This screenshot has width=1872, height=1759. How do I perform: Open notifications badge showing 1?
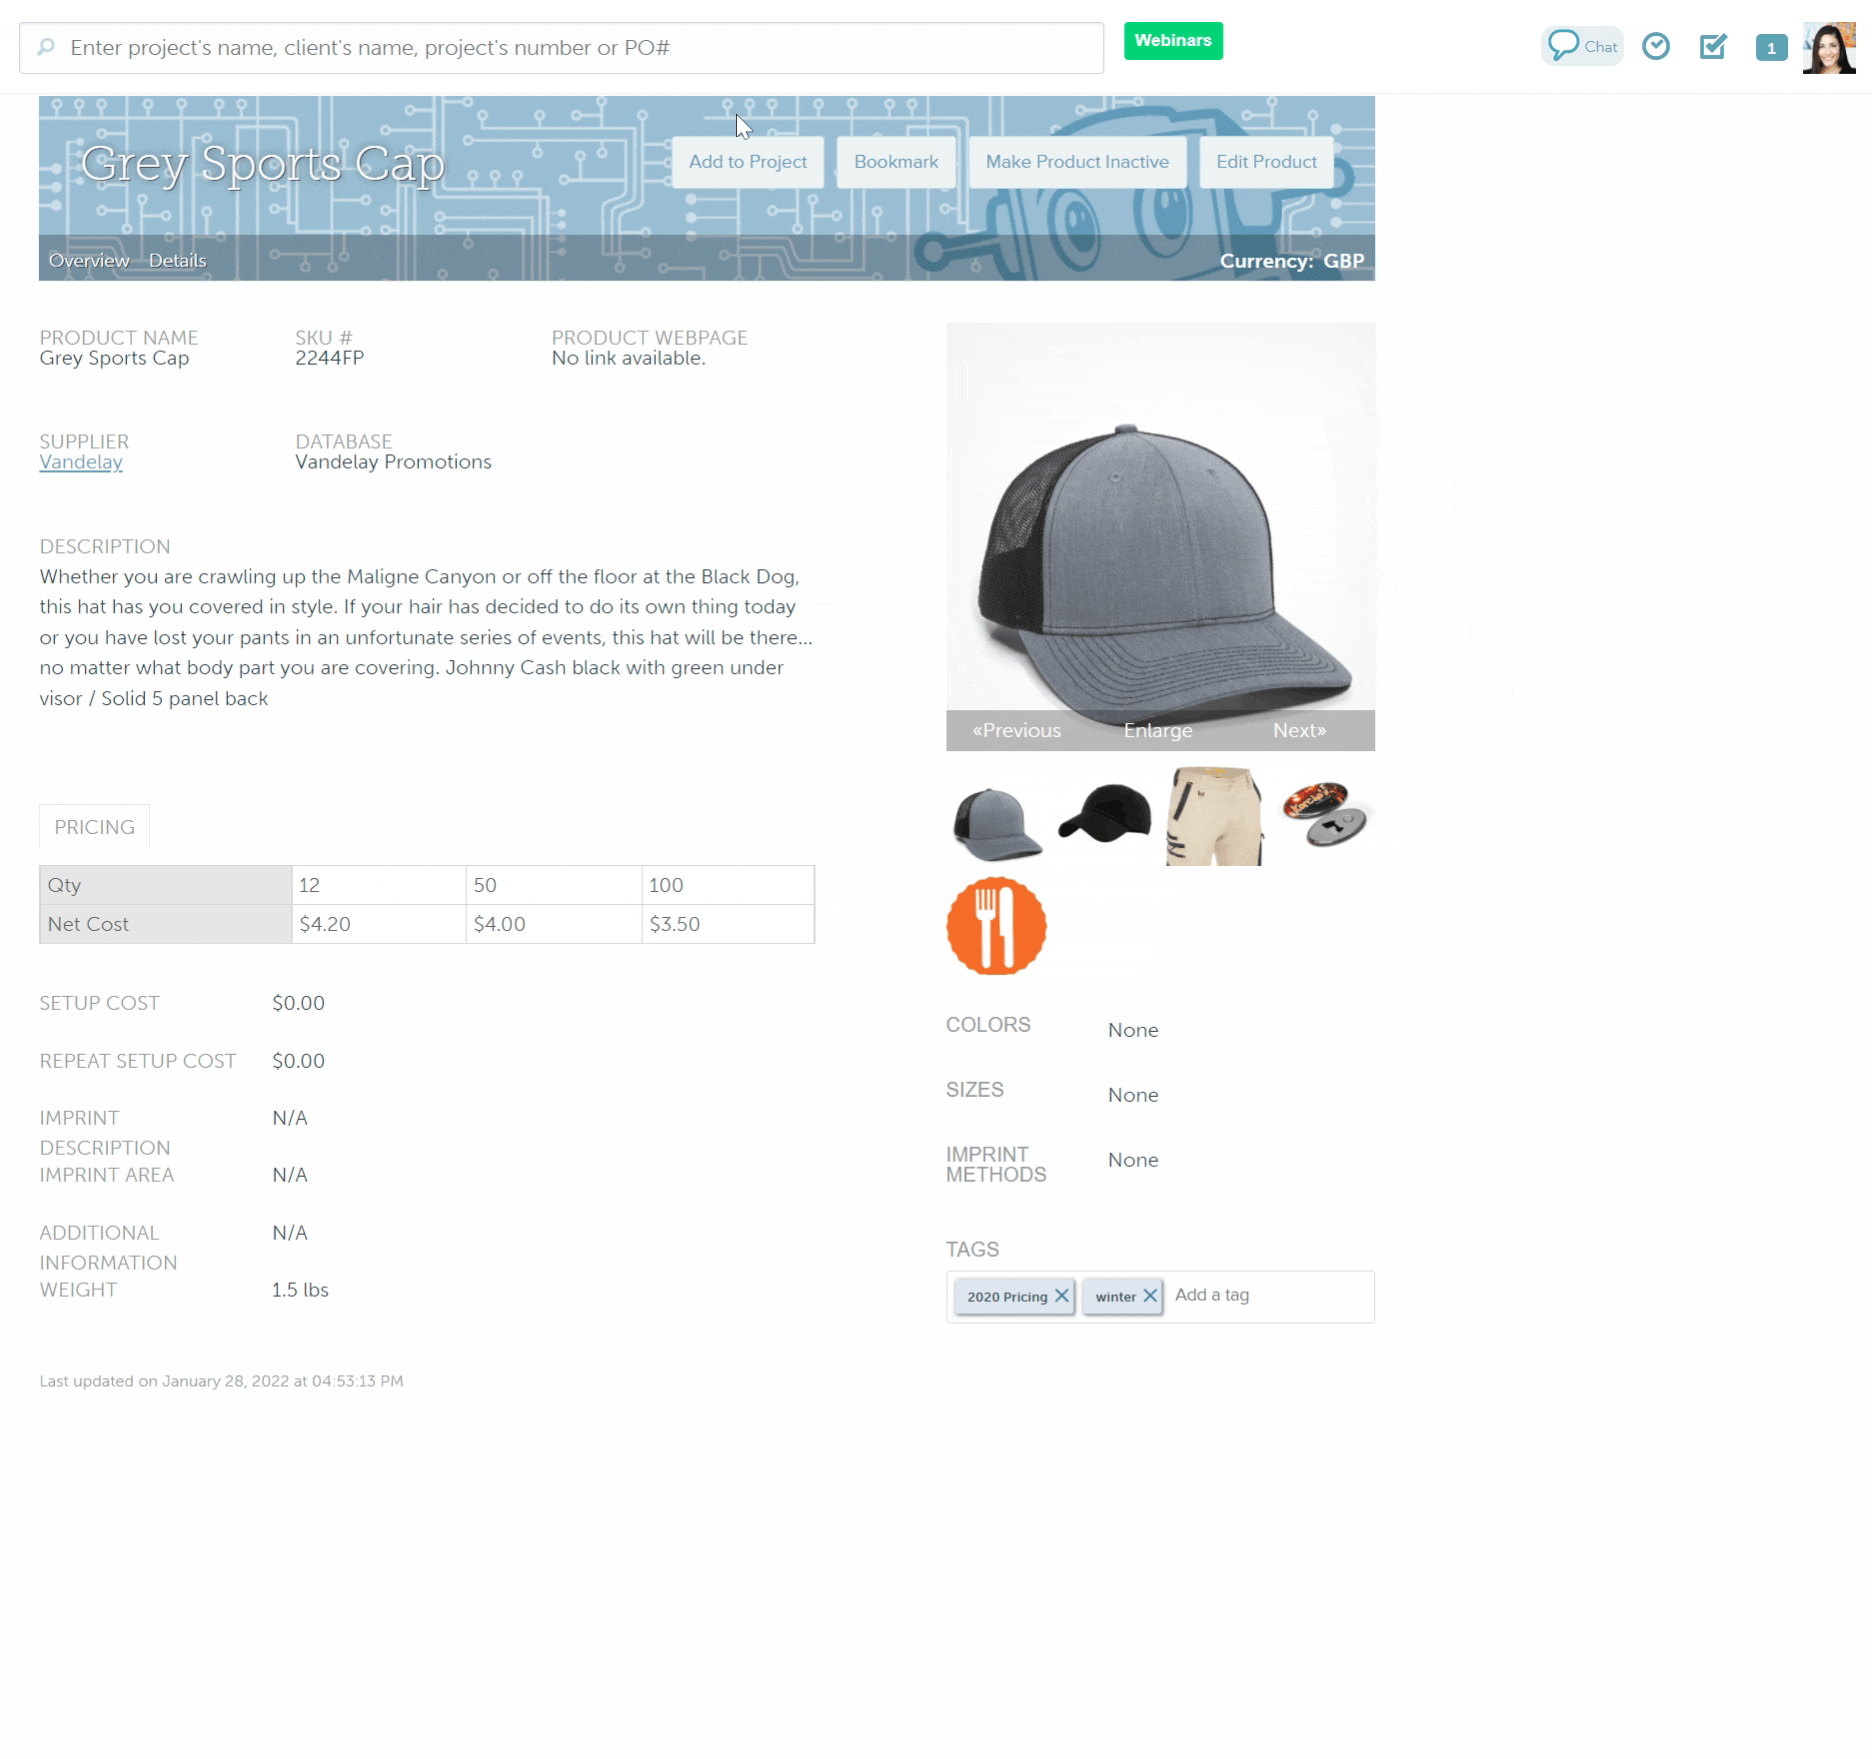point(1771,48)
